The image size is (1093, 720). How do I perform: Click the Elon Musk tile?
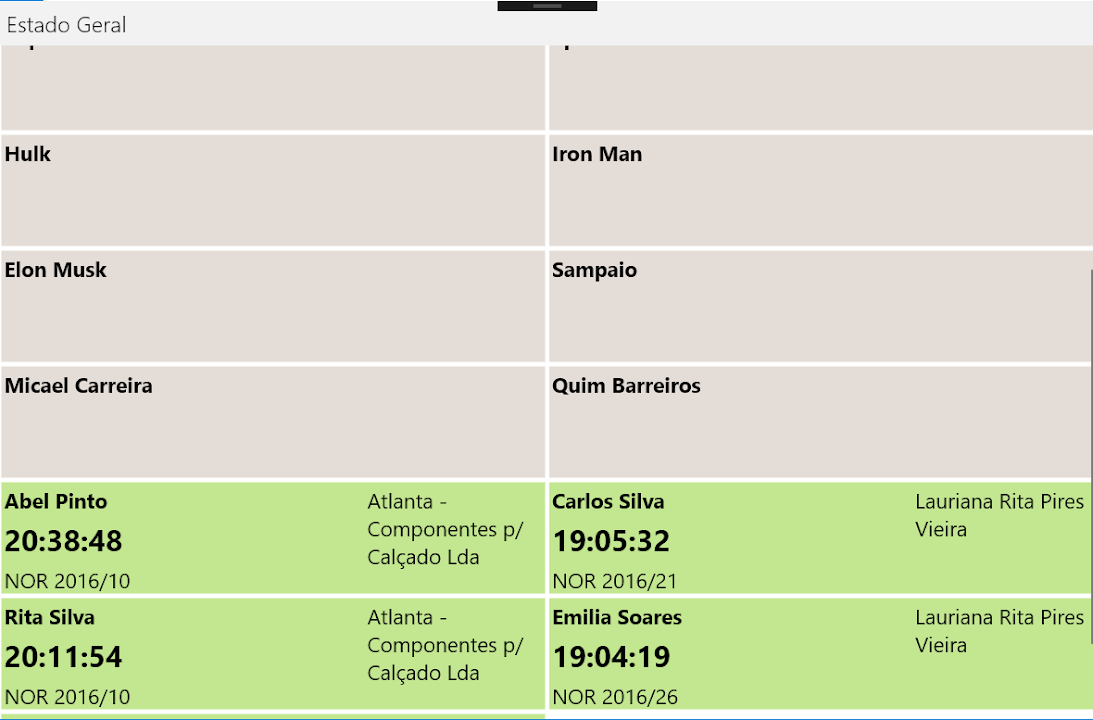coord(273,306)
